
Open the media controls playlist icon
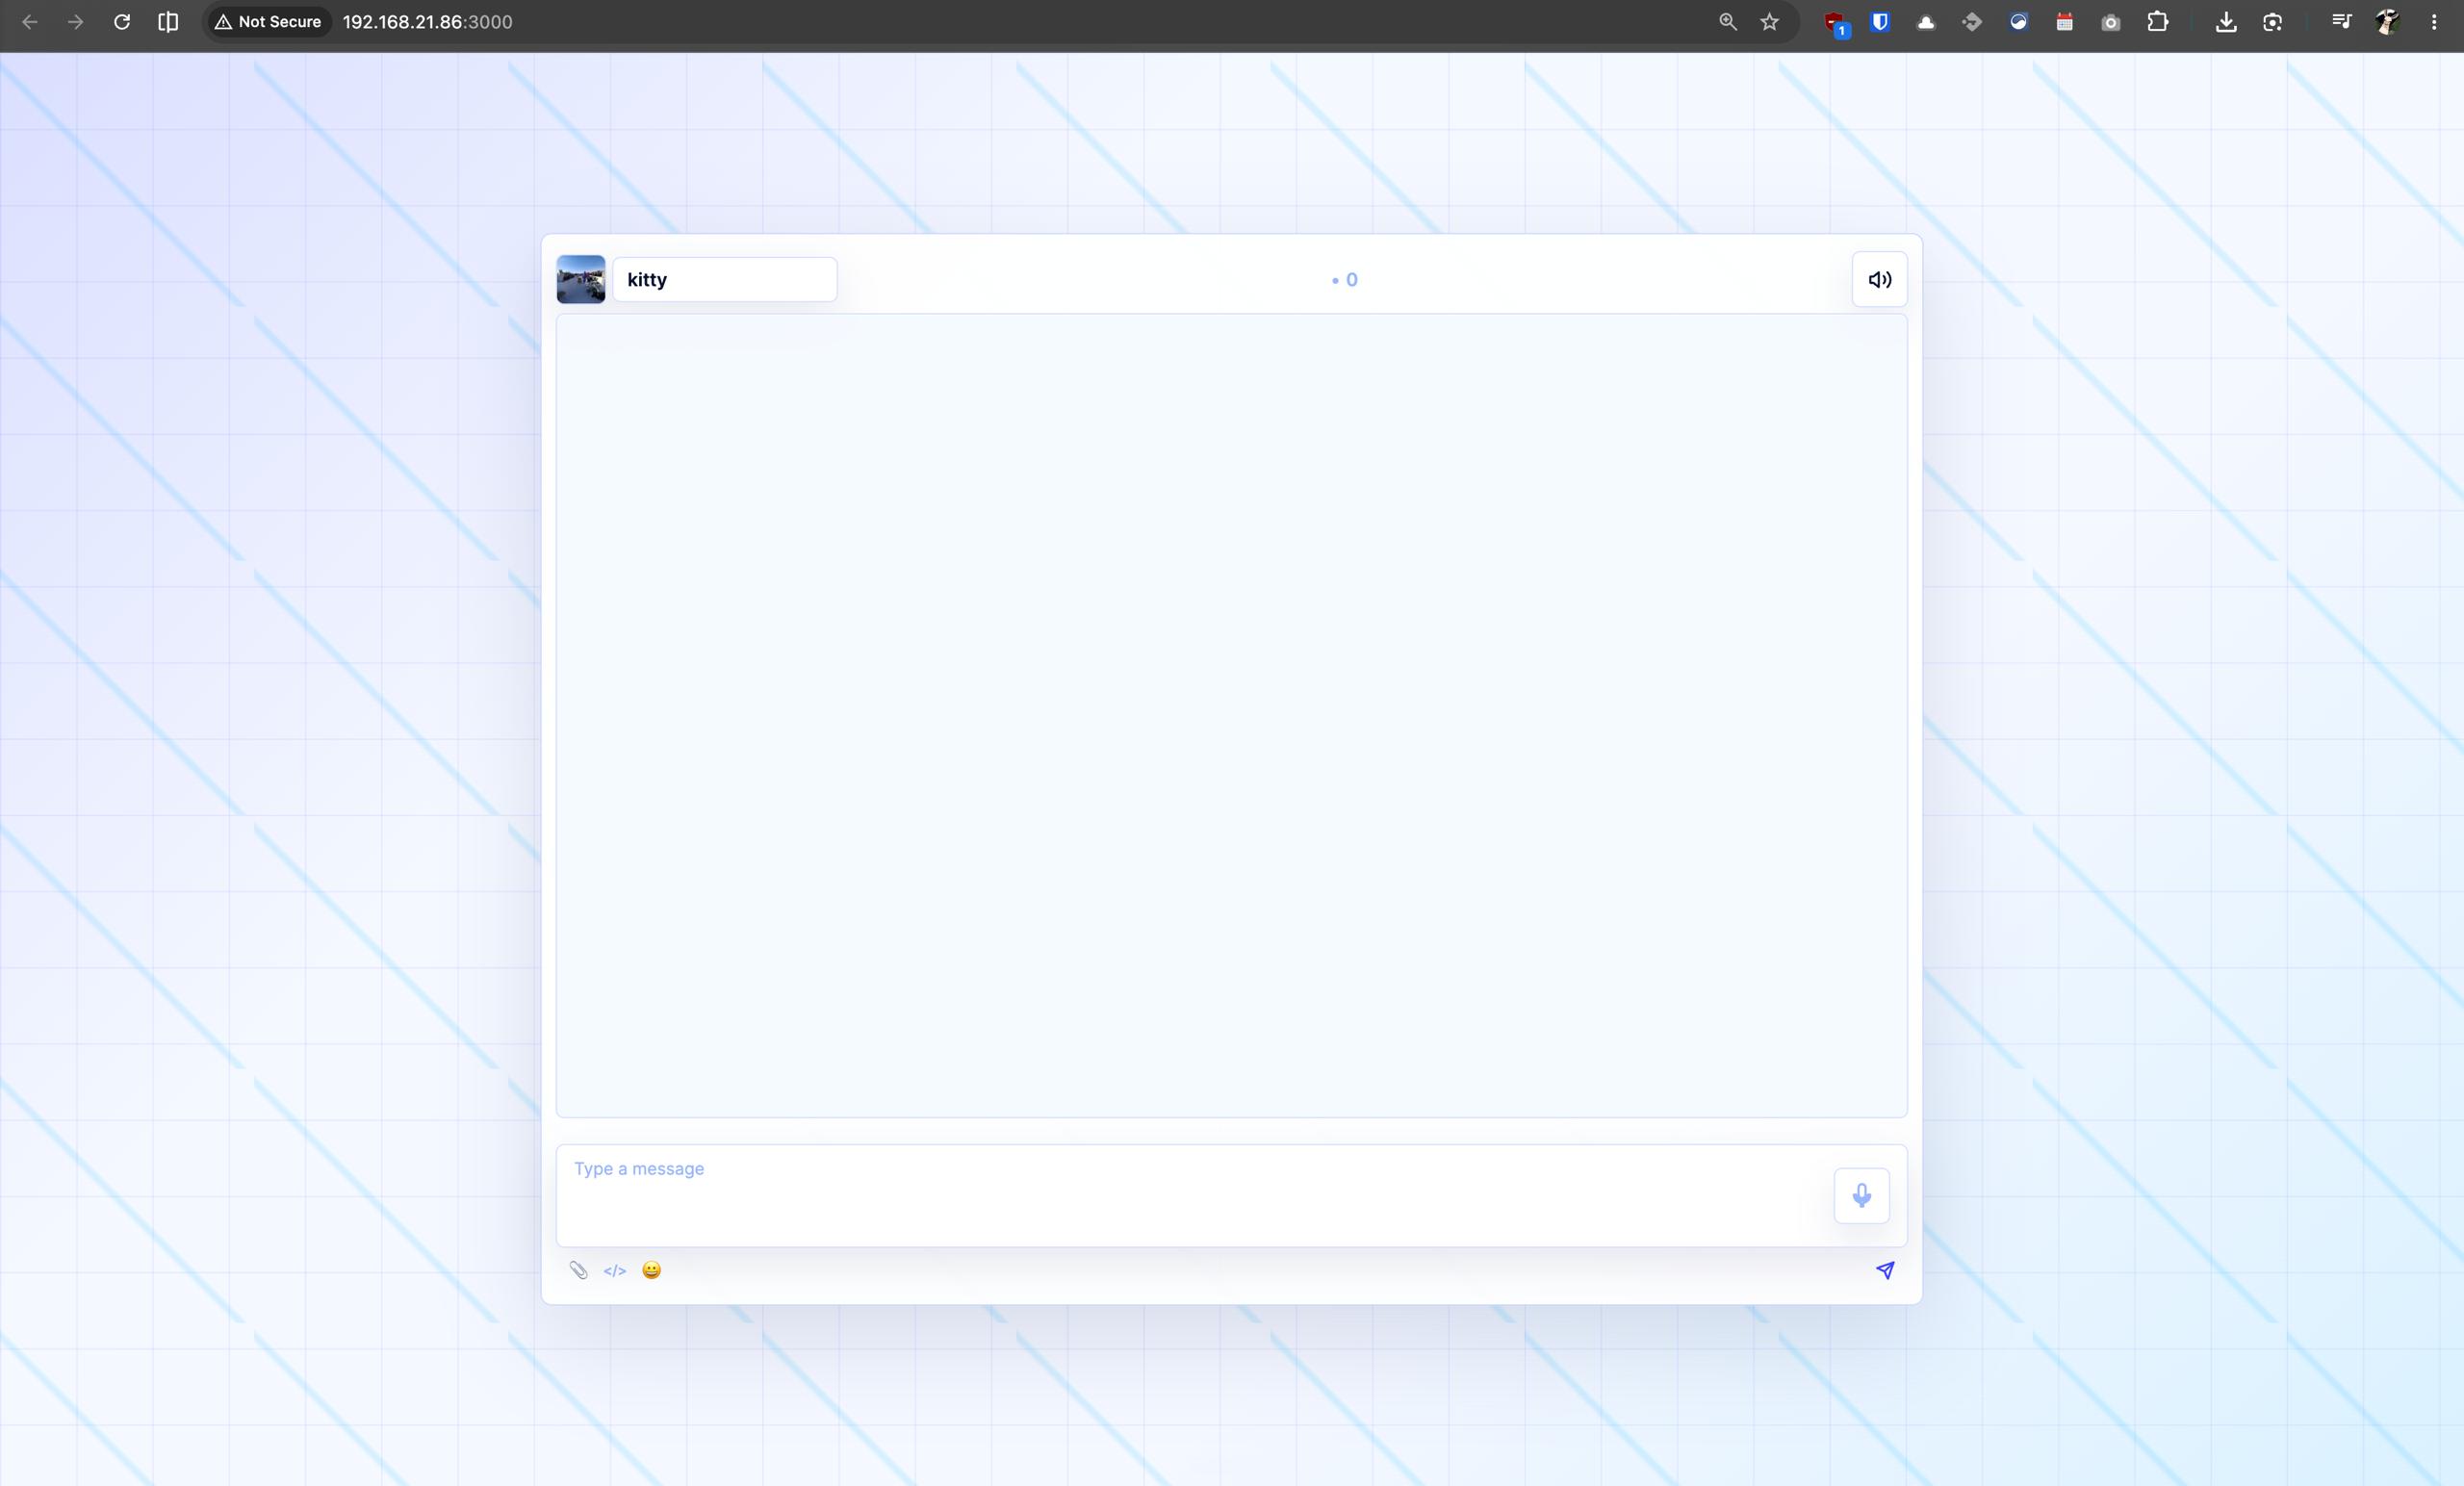(2341, 22)
